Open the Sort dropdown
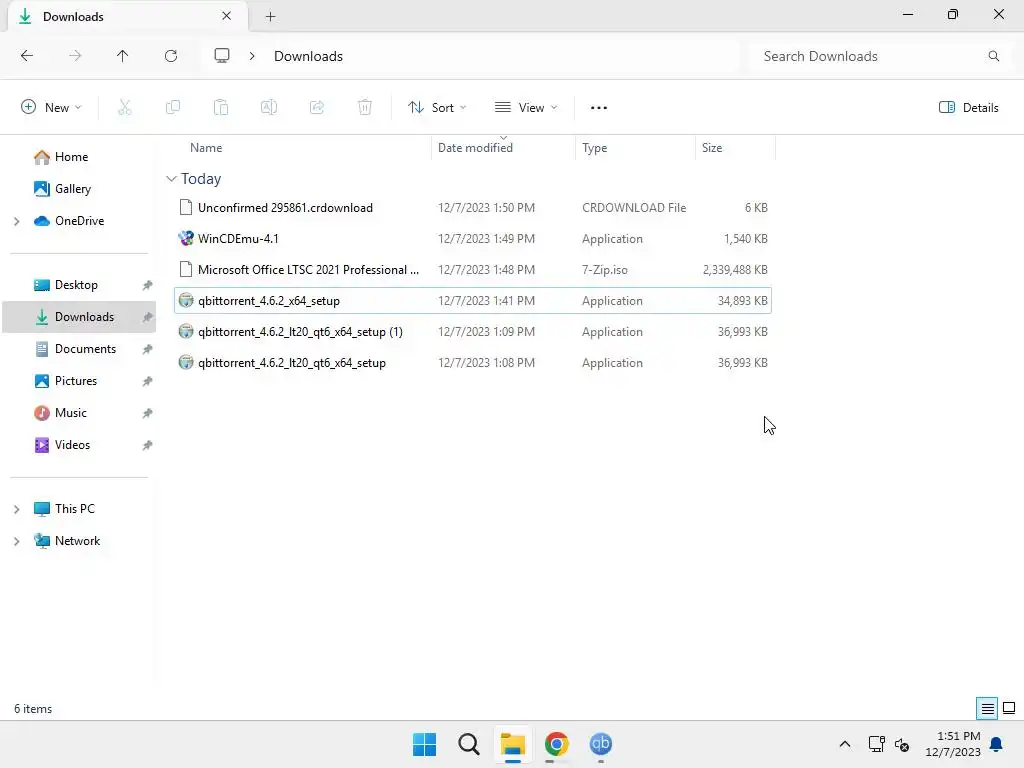This screenshot has width=1024, height=768. tap(437, 108)
